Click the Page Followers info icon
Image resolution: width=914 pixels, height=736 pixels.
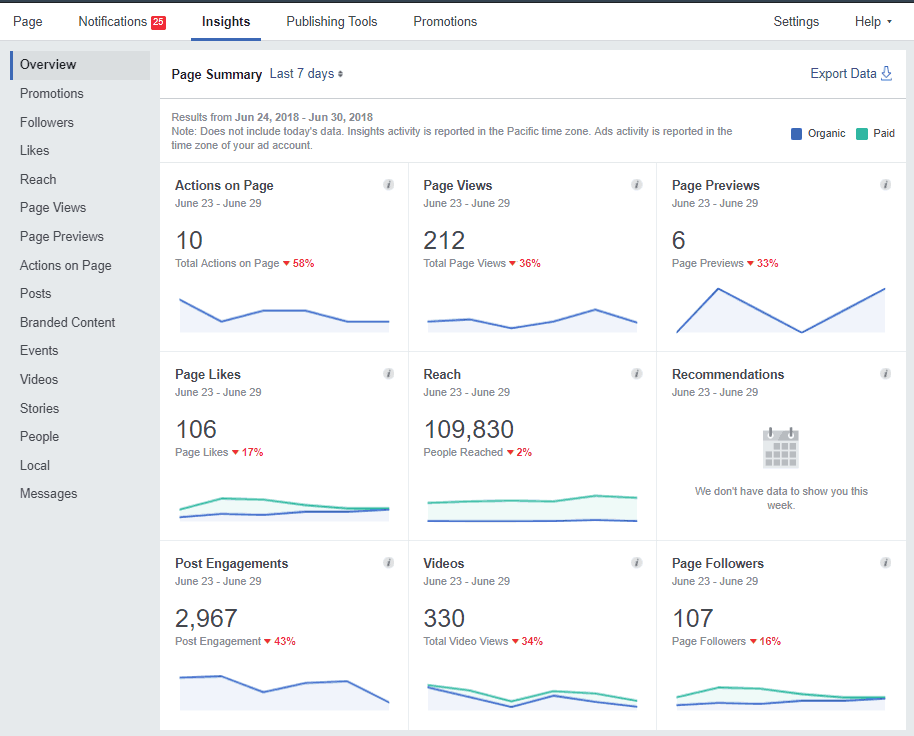point(885,562)
